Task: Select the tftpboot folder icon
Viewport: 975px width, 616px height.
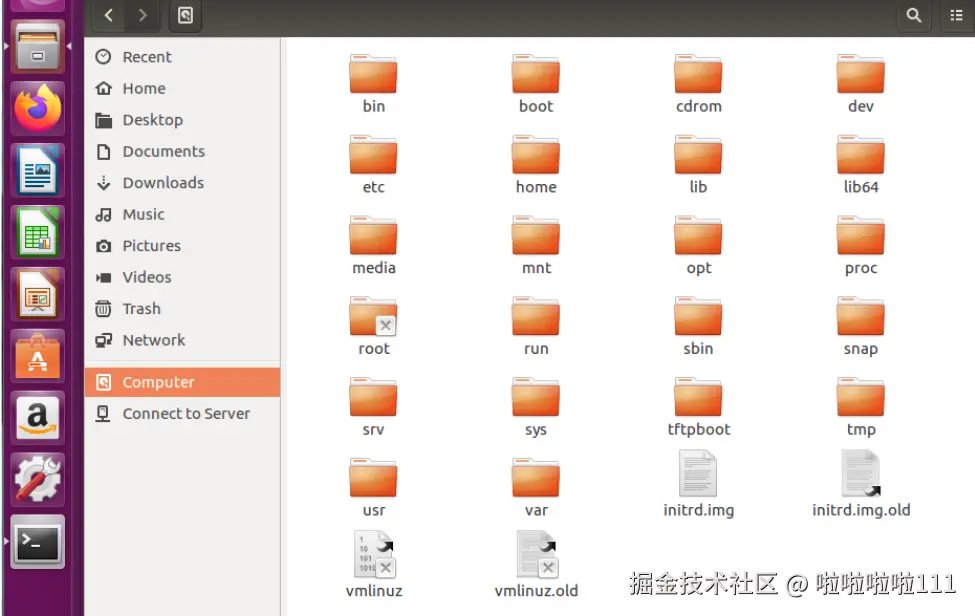Action: click(698, 397)
